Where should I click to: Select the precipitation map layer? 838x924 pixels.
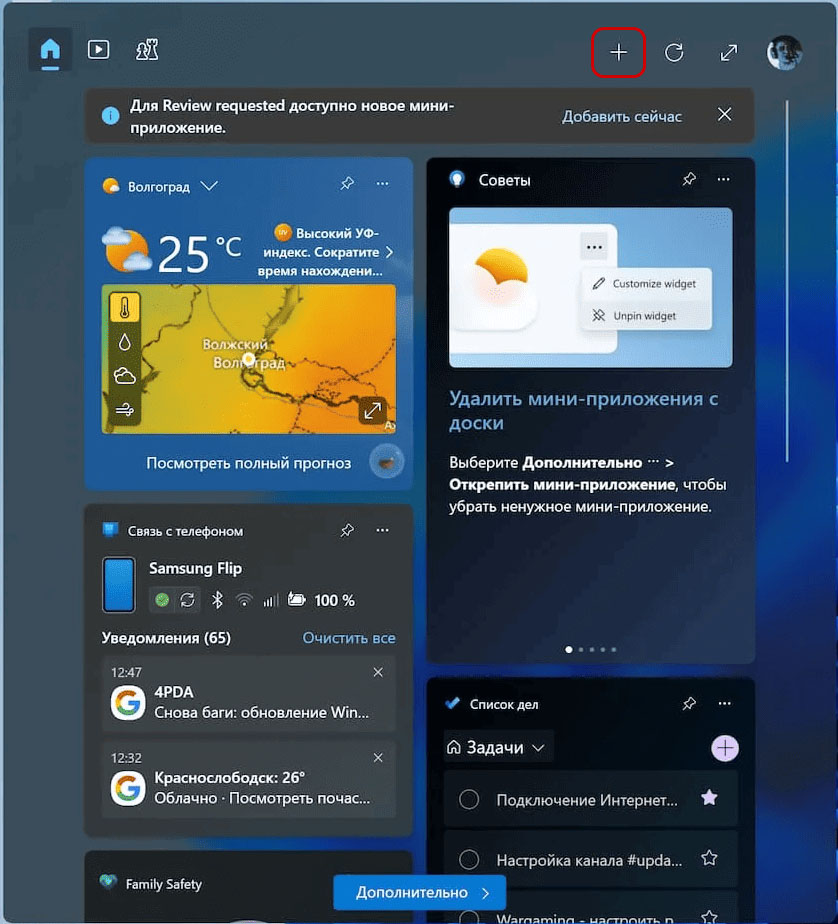[x=124, y=342]
